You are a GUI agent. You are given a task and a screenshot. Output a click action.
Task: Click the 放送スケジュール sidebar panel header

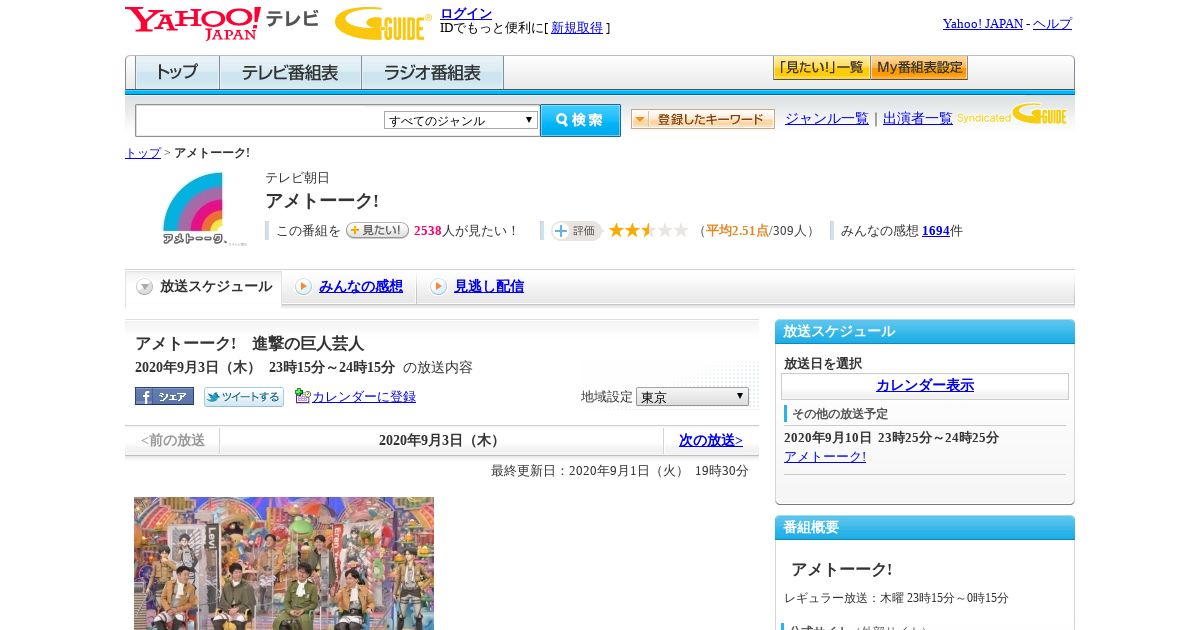pos(925,331)
